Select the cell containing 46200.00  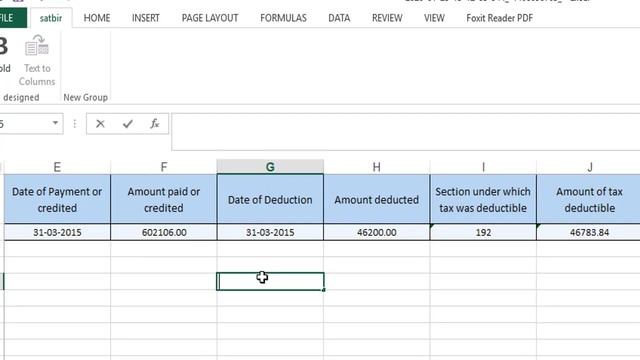(377, 232)
